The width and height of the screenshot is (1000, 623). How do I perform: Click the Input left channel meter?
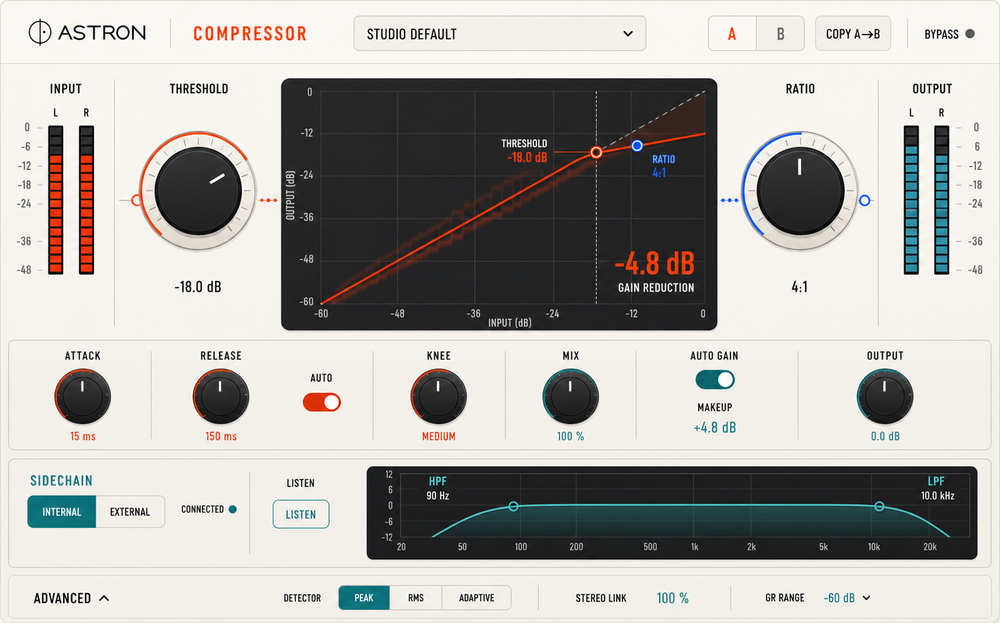coord(55,200)
